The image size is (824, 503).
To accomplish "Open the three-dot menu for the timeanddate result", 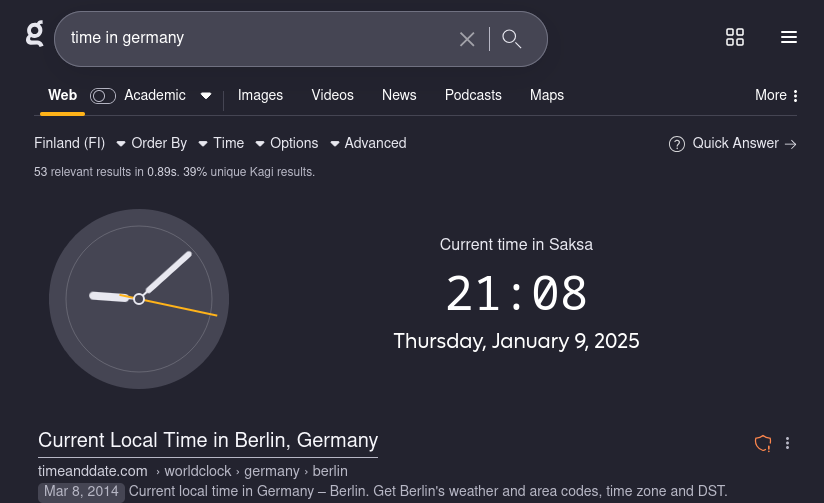I will coord(788,443).
